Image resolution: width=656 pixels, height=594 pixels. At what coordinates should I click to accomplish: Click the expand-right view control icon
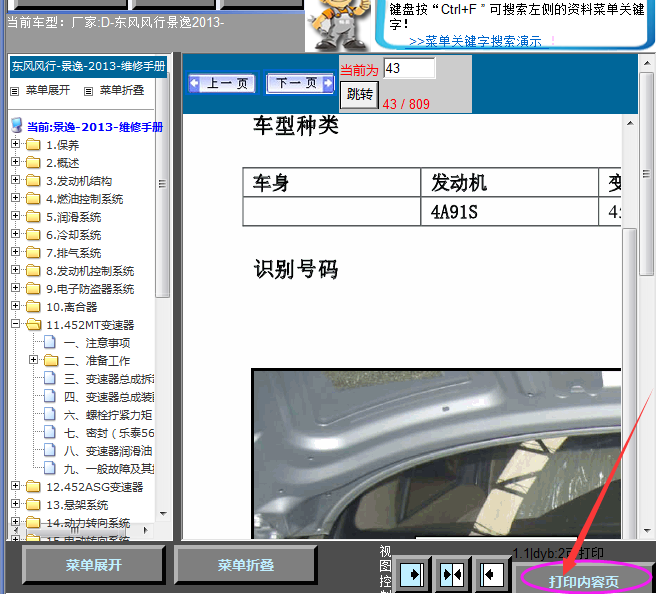click(x=412, y=574)
